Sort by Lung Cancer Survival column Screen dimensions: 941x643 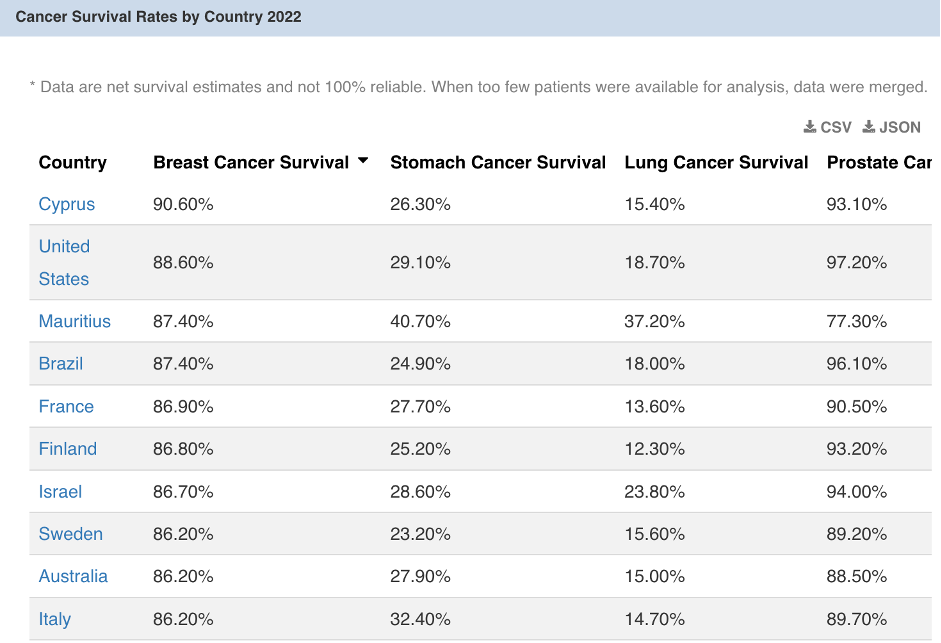tap(716, 162)
